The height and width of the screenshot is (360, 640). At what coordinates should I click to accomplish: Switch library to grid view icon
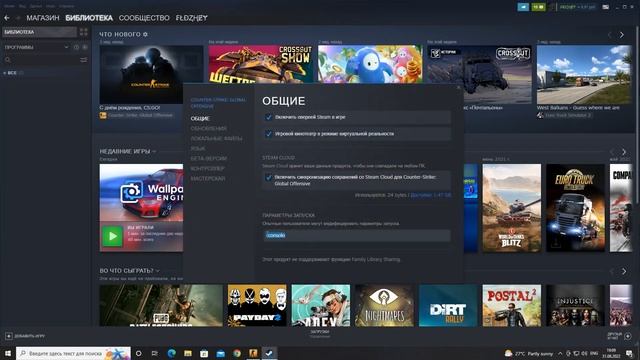(x=84, y=32)
